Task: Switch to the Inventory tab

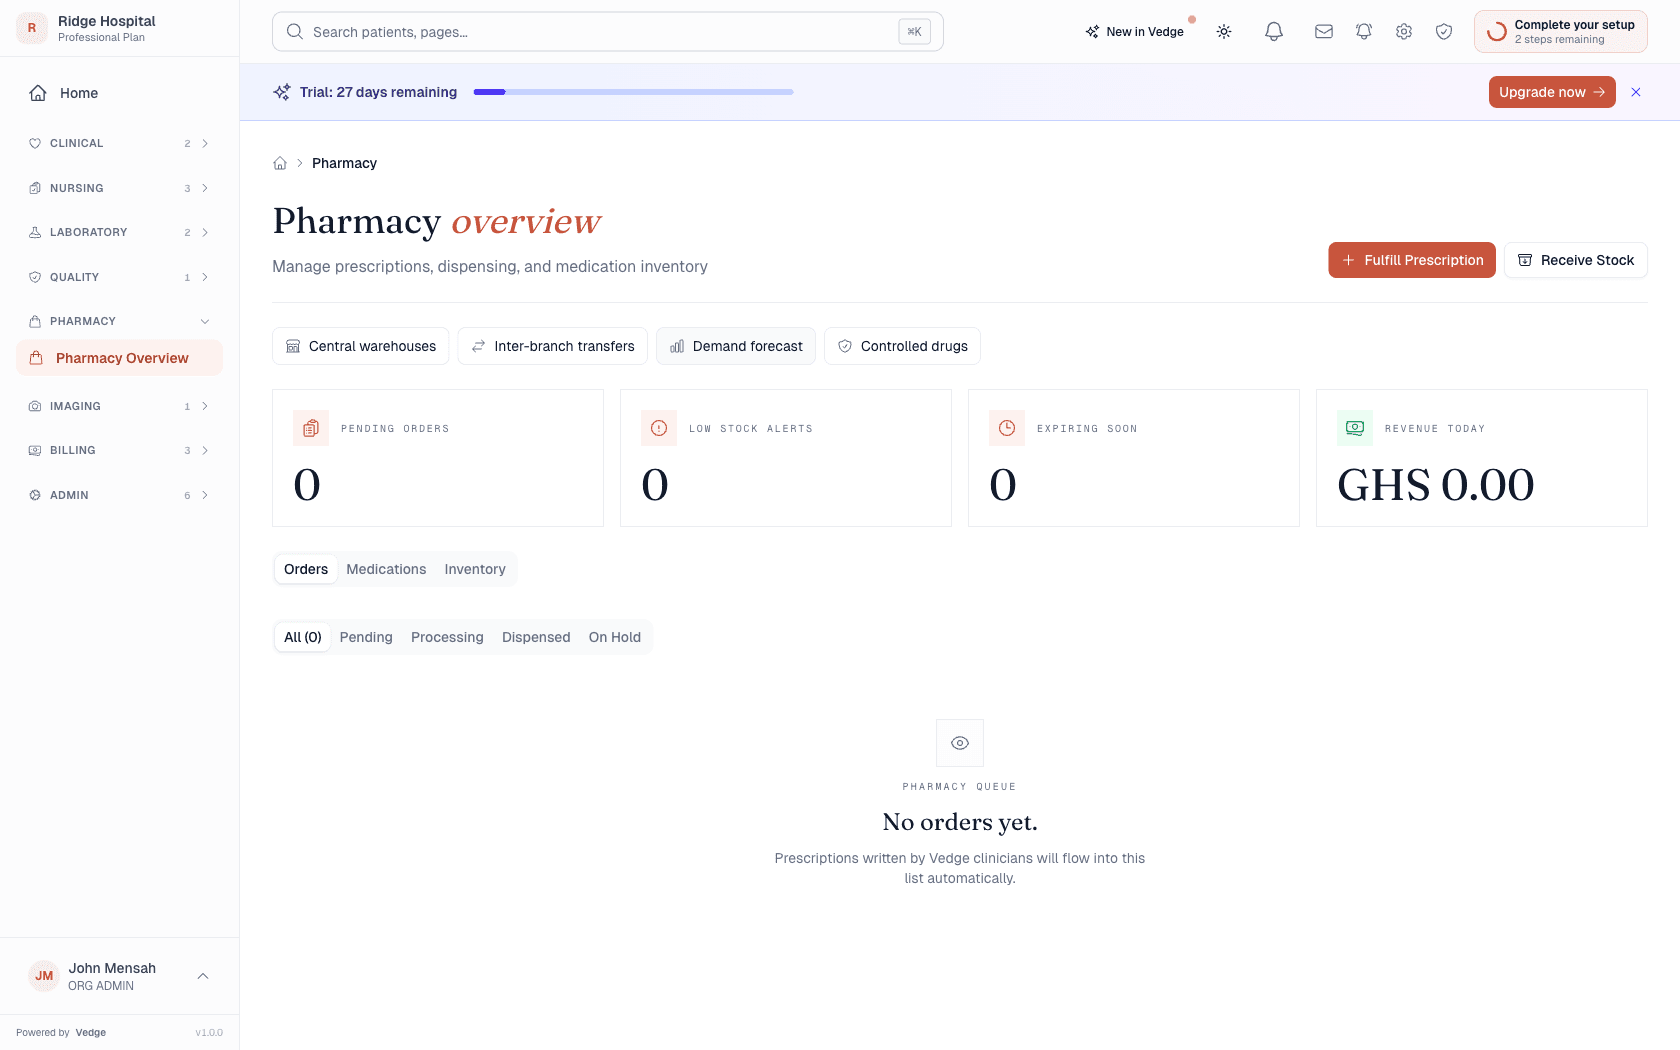Action: click(x=475, y=569)
